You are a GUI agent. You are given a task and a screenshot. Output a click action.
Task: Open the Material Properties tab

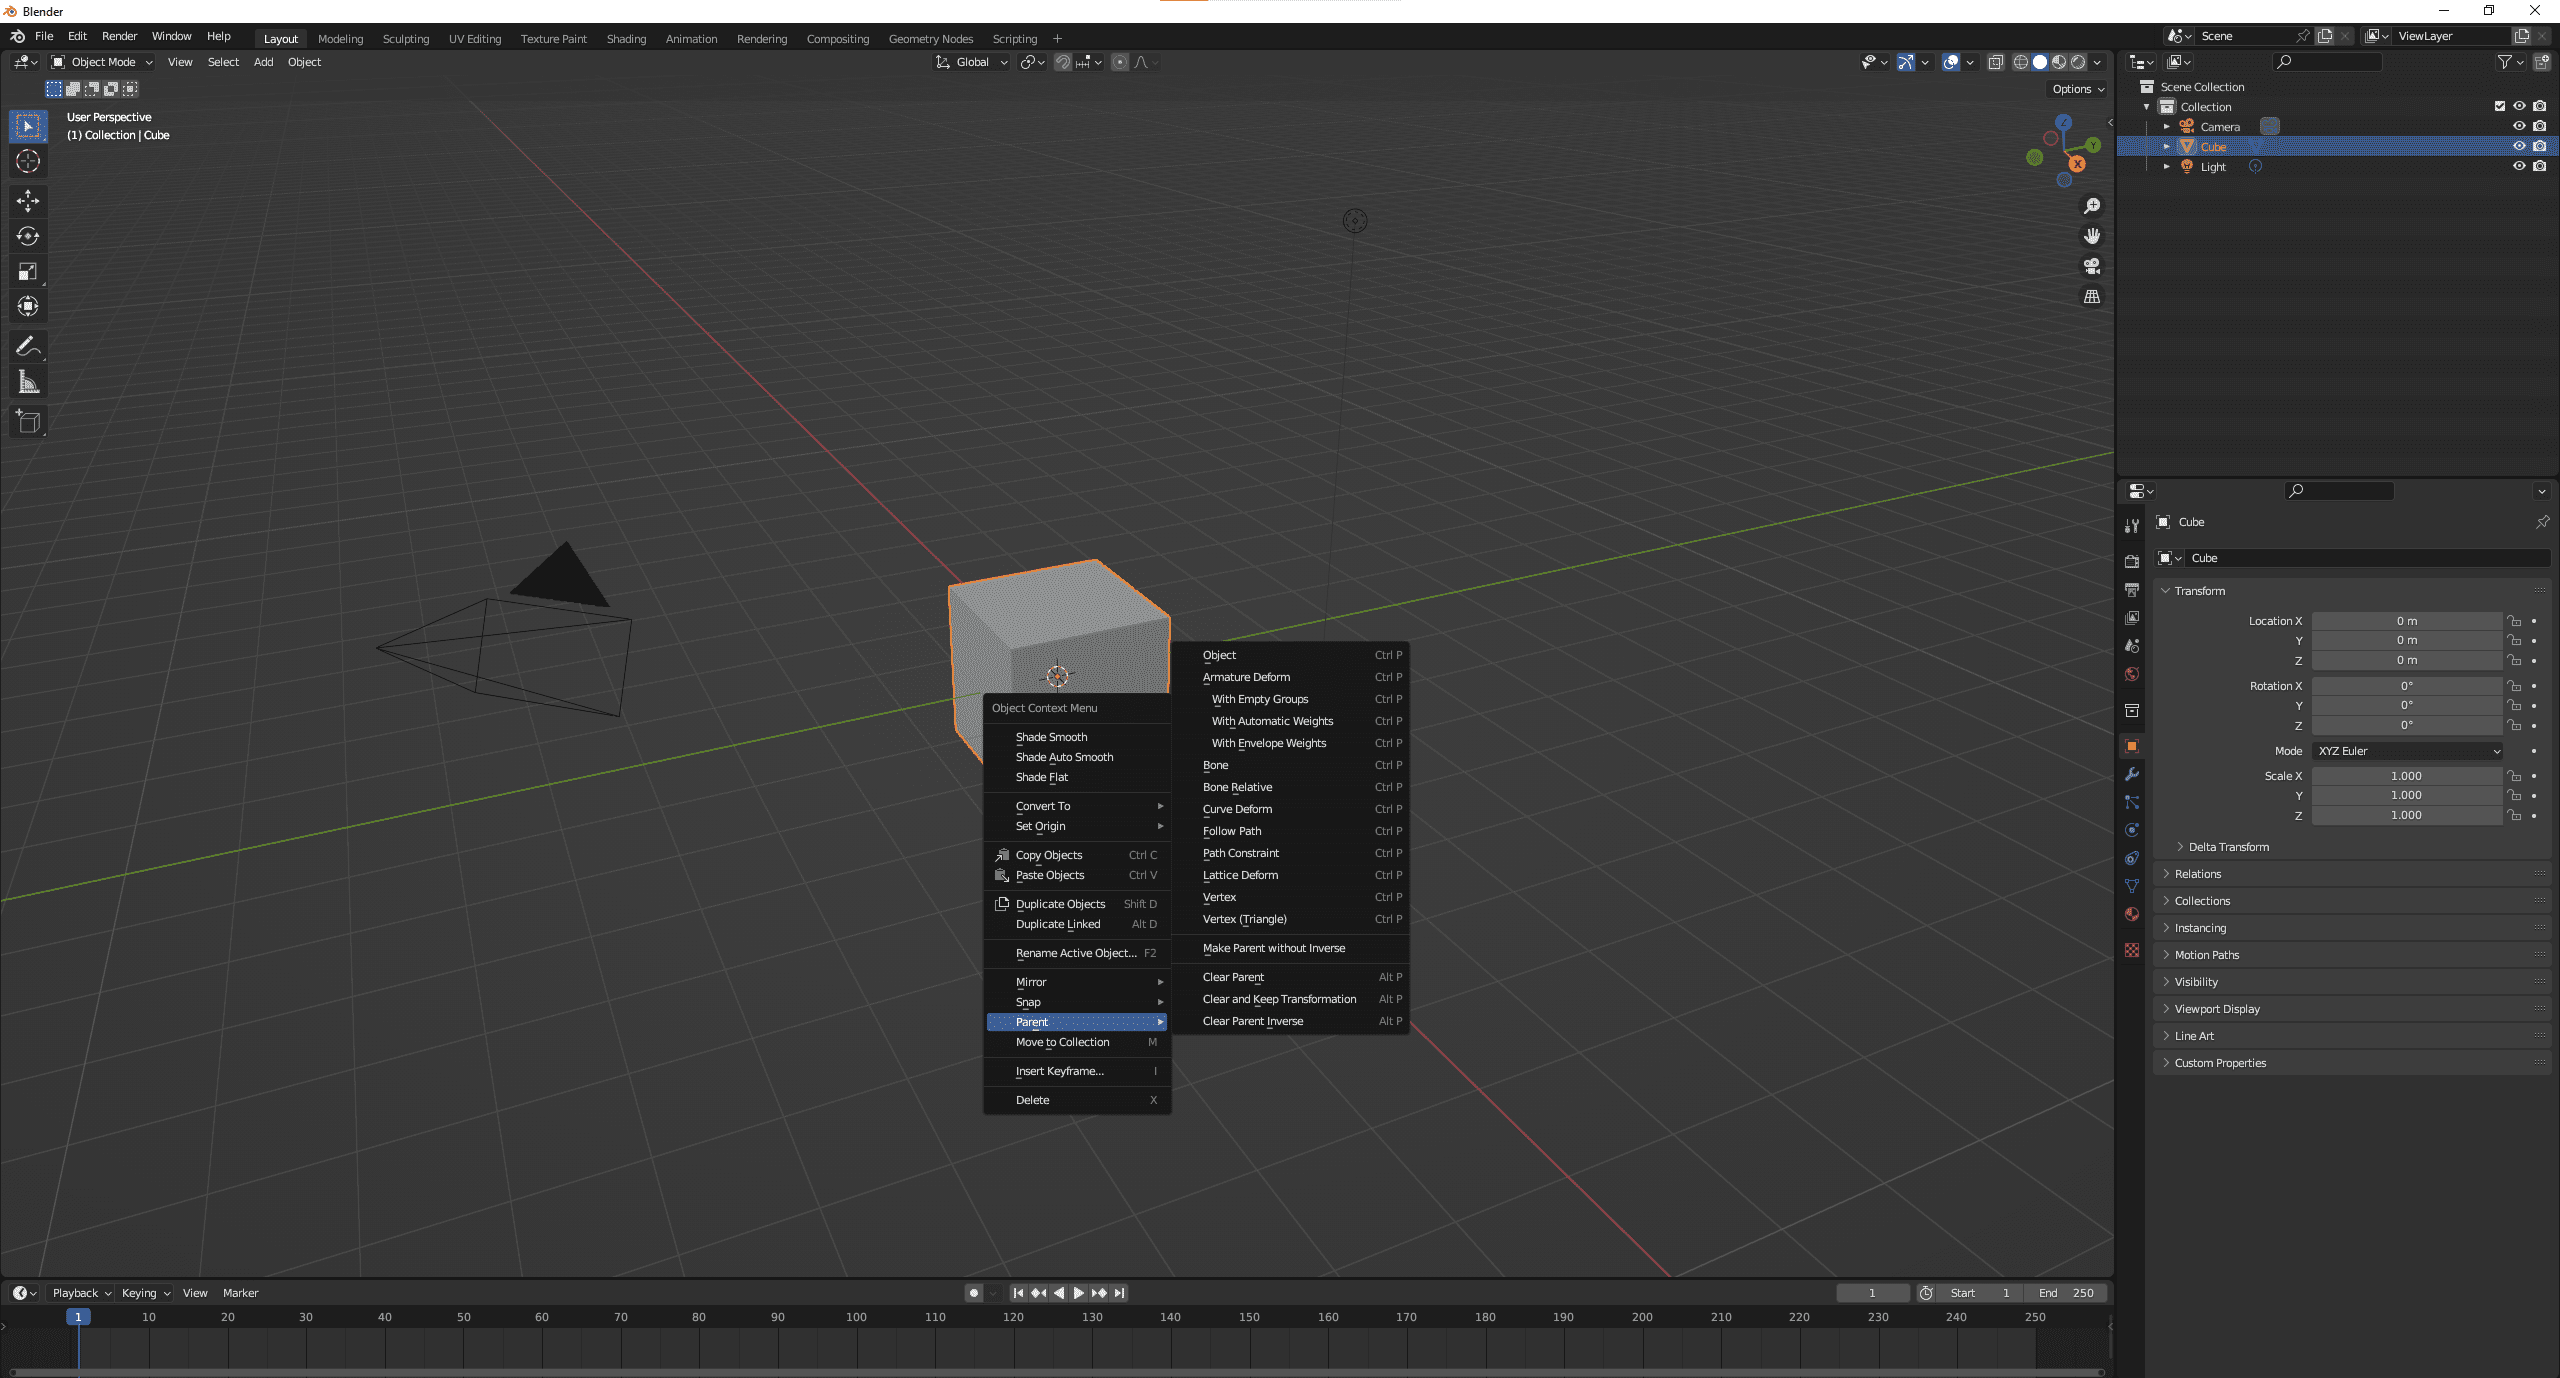coord(2131,914)
